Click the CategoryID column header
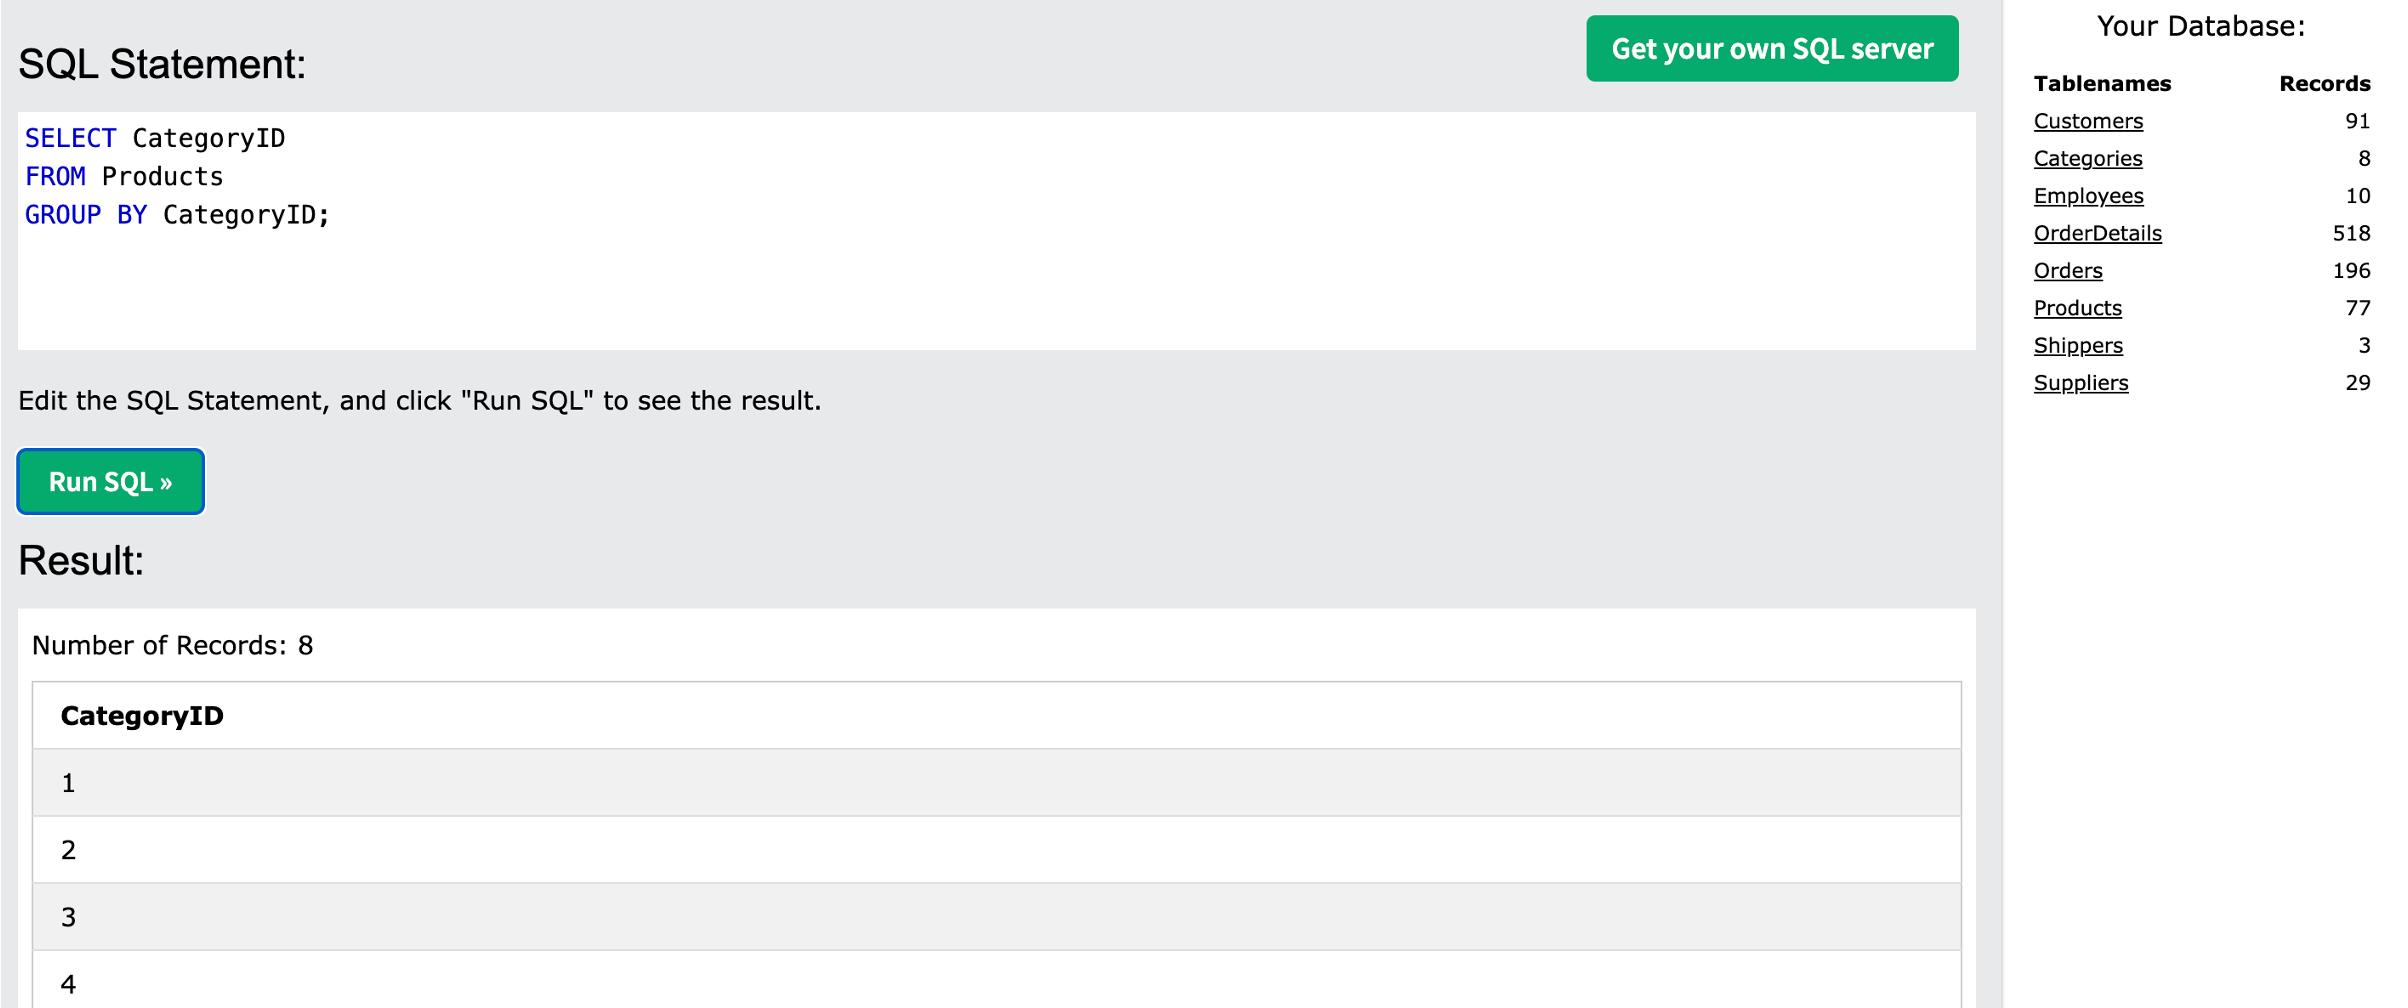The width and height of the screenshot is (2408, 1008). [x=142, y=716]
